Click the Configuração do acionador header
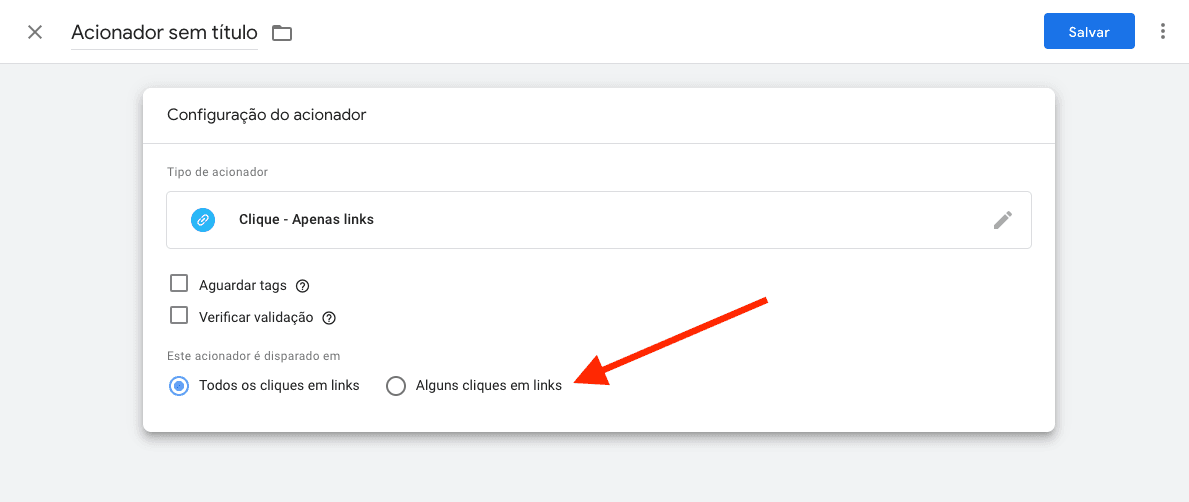The width and height of the screenshot is (1189, 502). [x=267, y=115]
